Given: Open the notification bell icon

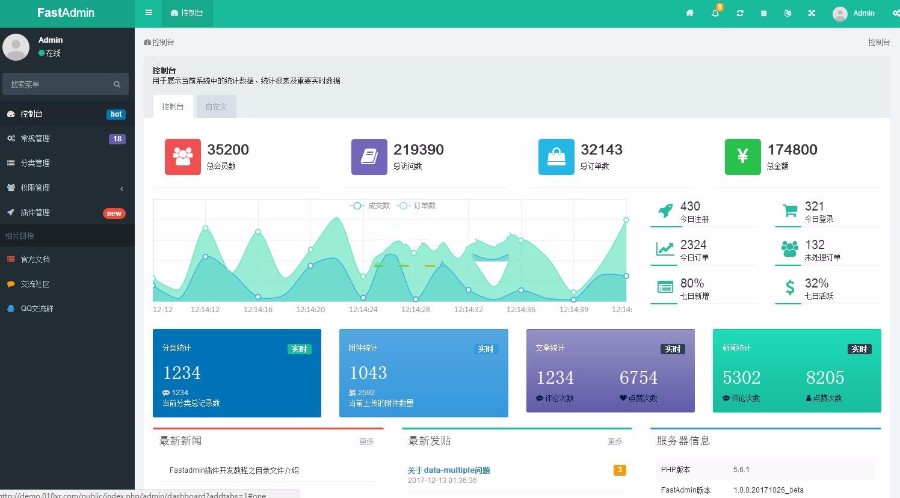Looking at the screenshot, I should 715,13.
